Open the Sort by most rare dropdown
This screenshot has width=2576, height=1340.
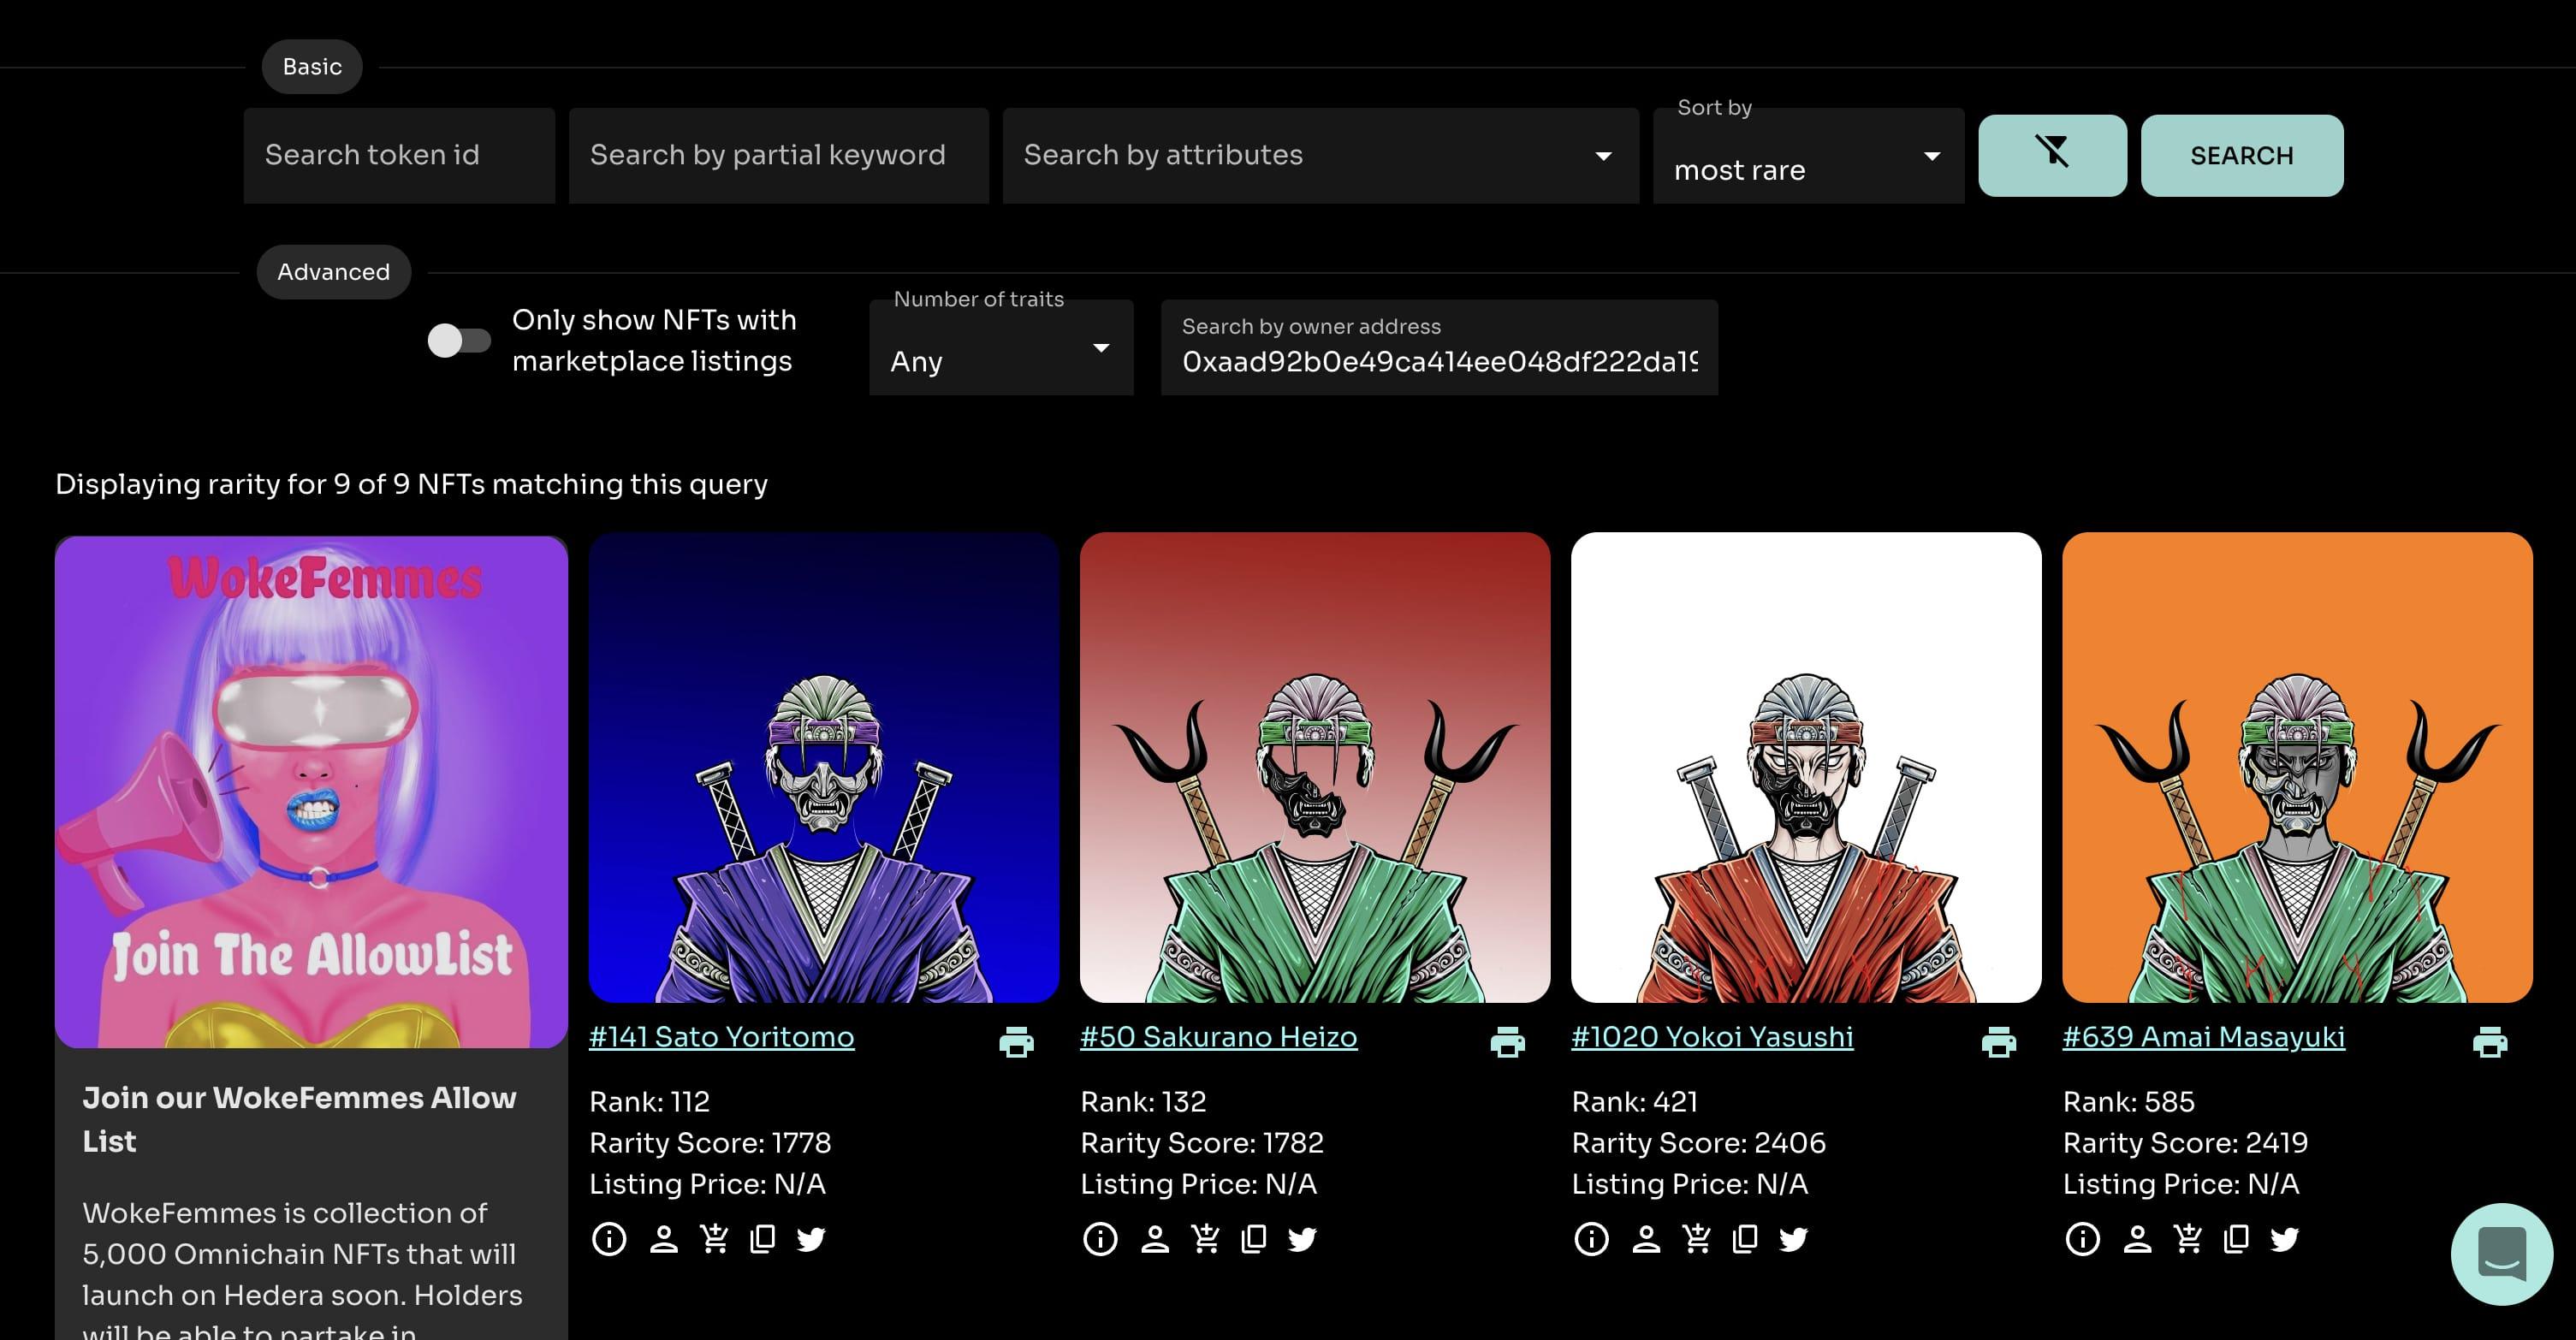point(1807,157)
